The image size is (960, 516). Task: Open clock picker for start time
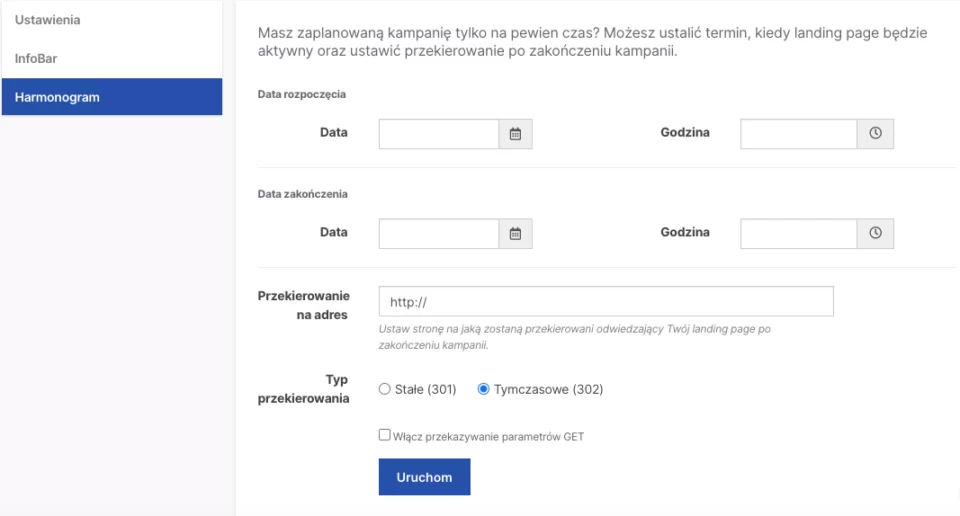[x=875, y=134]
